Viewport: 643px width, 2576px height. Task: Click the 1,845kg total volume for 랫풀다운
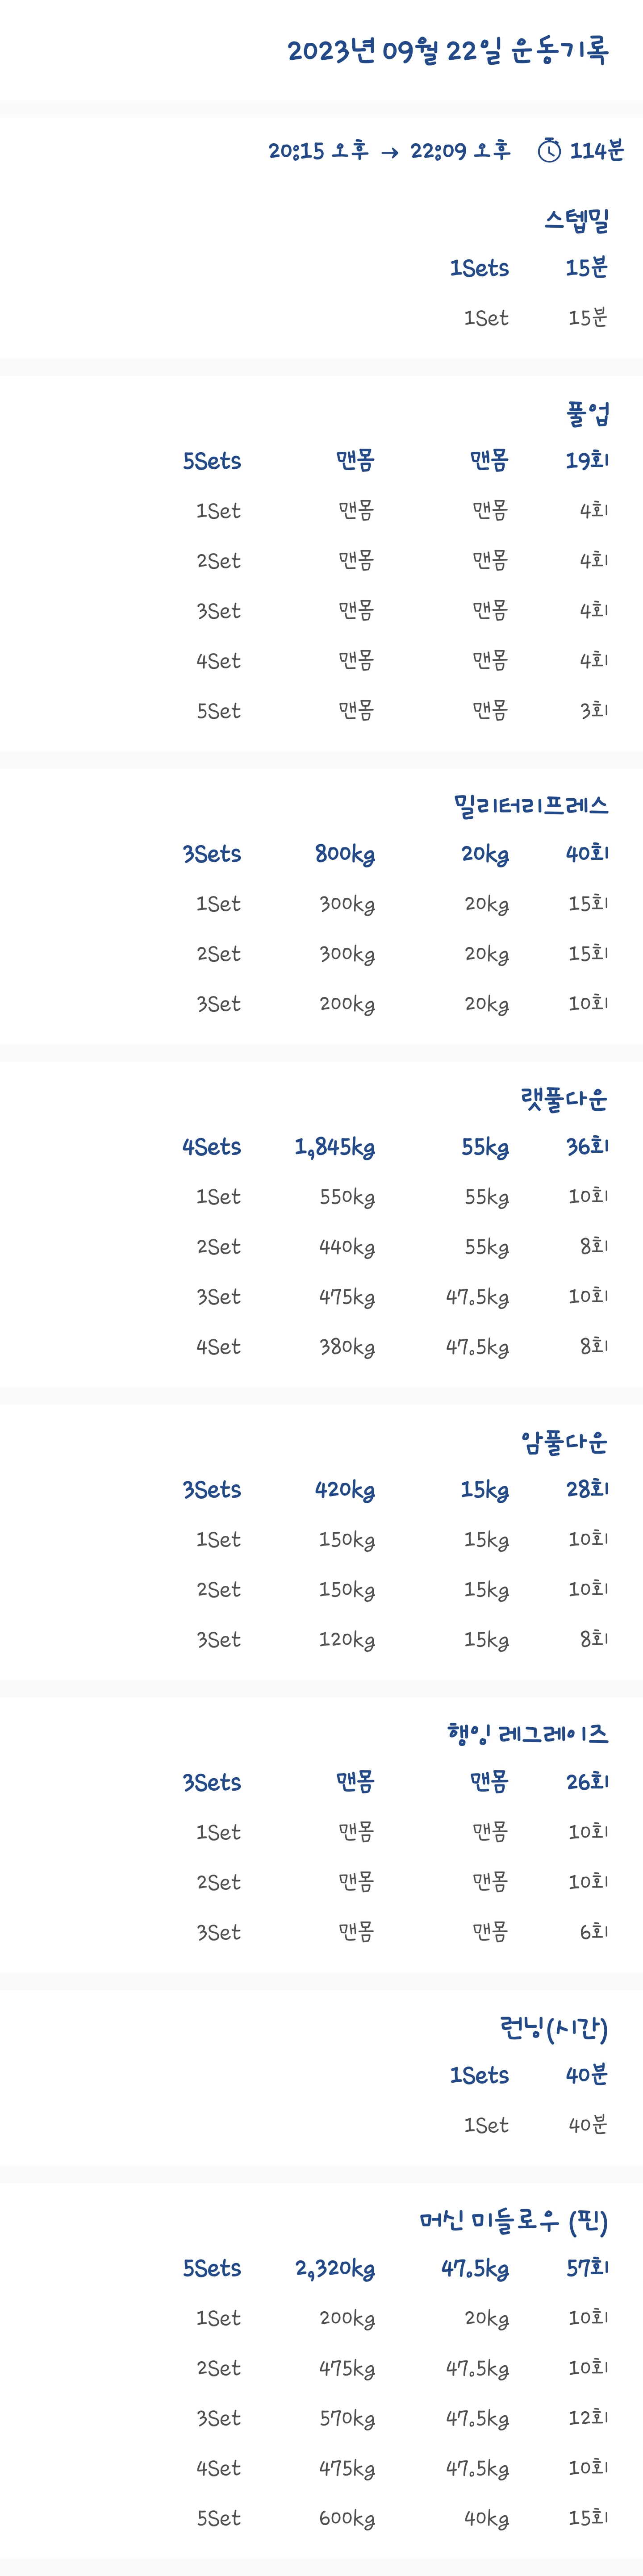pyautogui.click(x=335, y=1147)
